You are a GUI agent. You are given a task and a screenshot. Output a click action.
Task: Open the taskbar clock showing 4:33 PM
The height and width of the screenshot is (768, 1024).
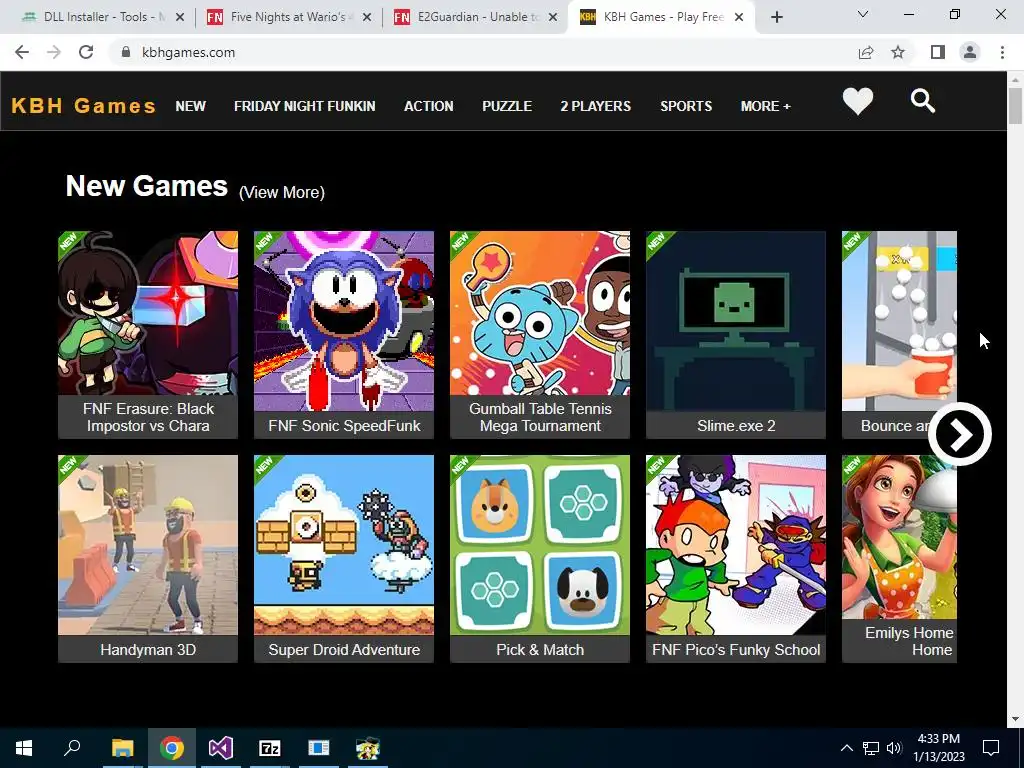click(x=938, y=748)
